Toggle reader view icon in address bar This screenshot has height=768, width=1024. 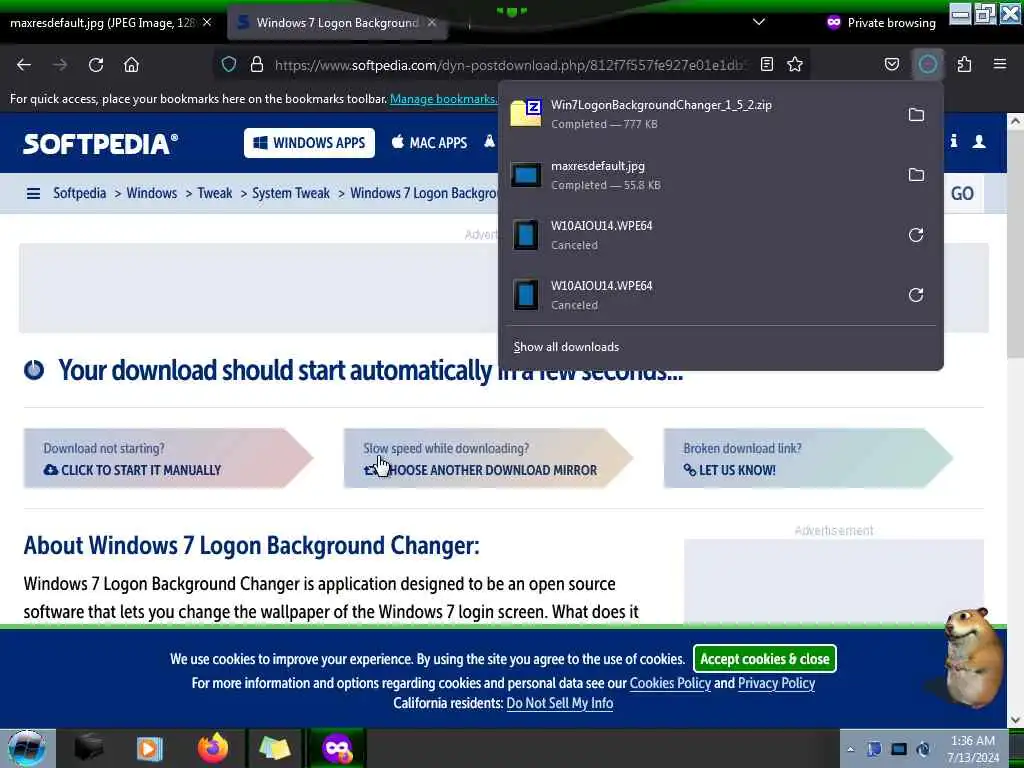(x=767, y=64)
